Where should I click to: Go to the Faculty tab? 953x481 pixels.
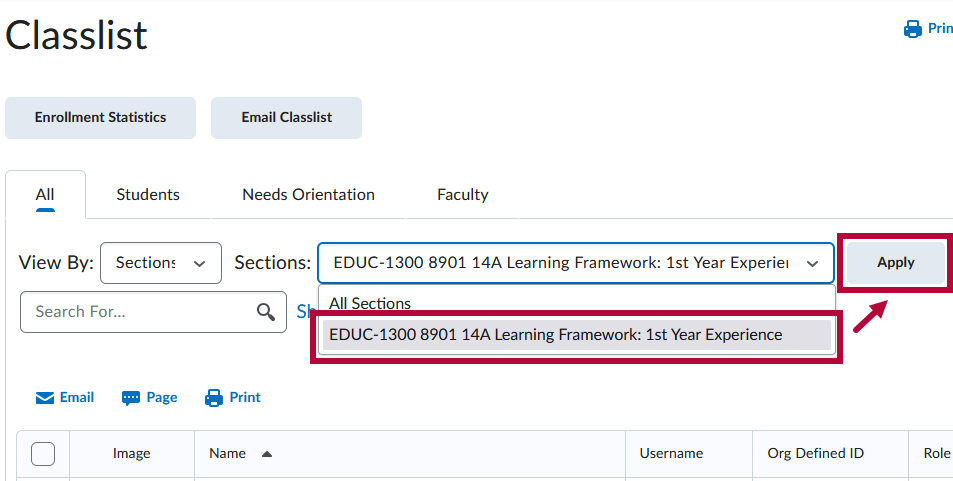click(x=462, y=195)
